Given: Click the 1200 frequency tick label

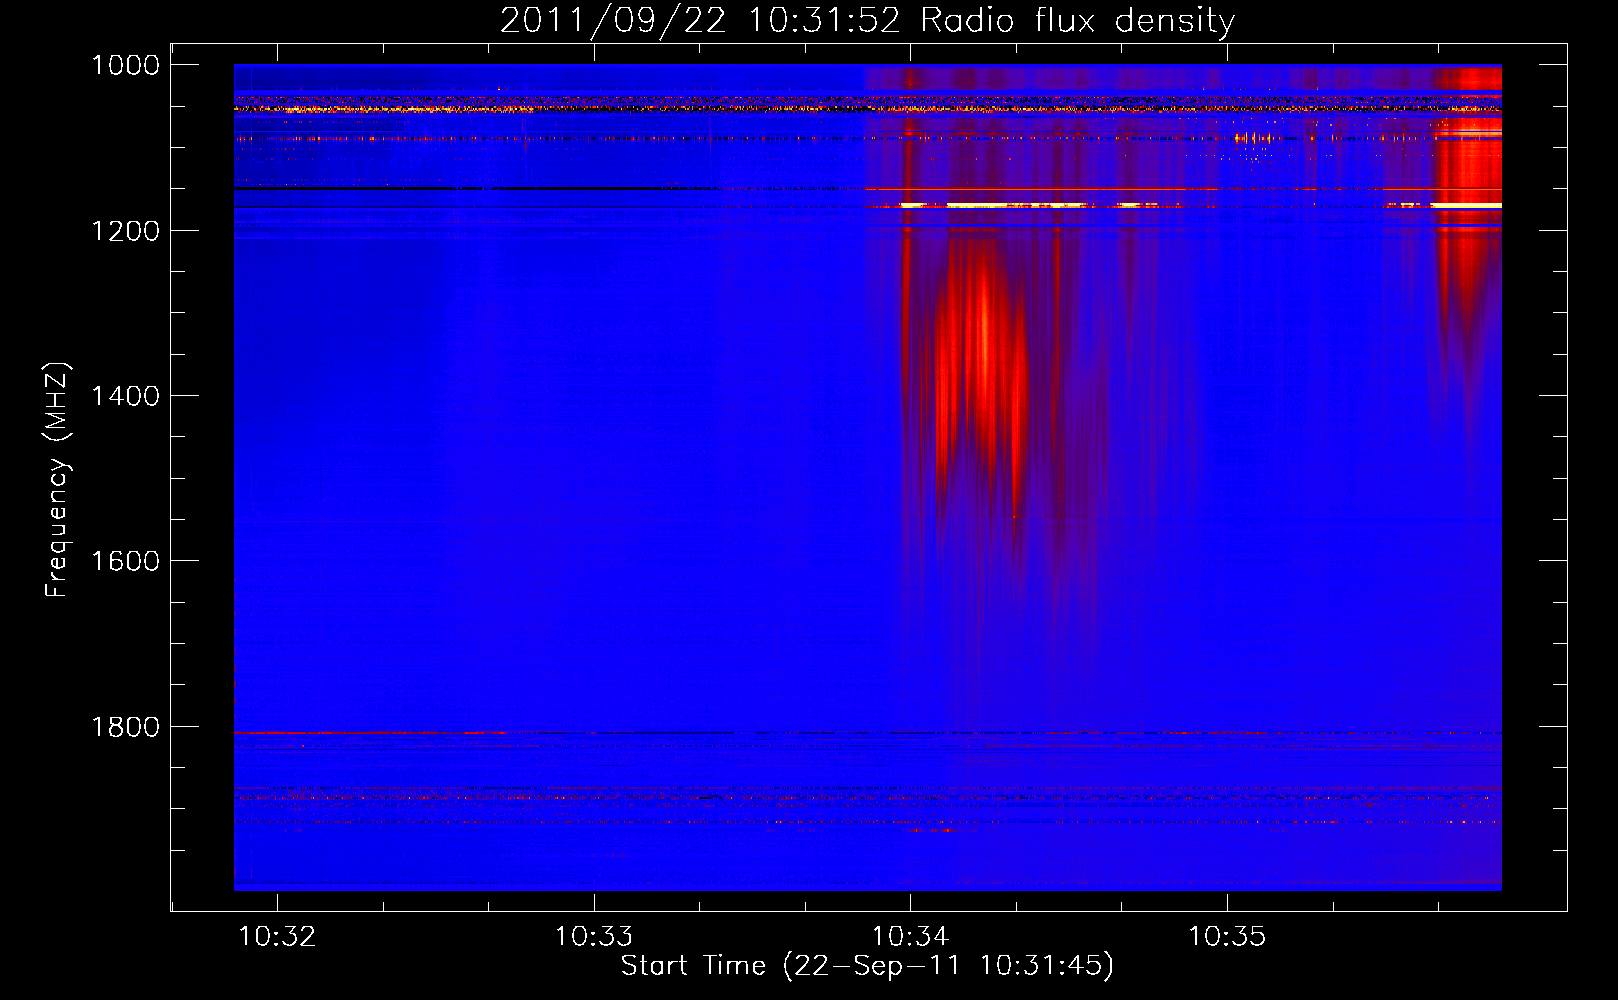Looking at the screenshot, I should tap(125, 230).
